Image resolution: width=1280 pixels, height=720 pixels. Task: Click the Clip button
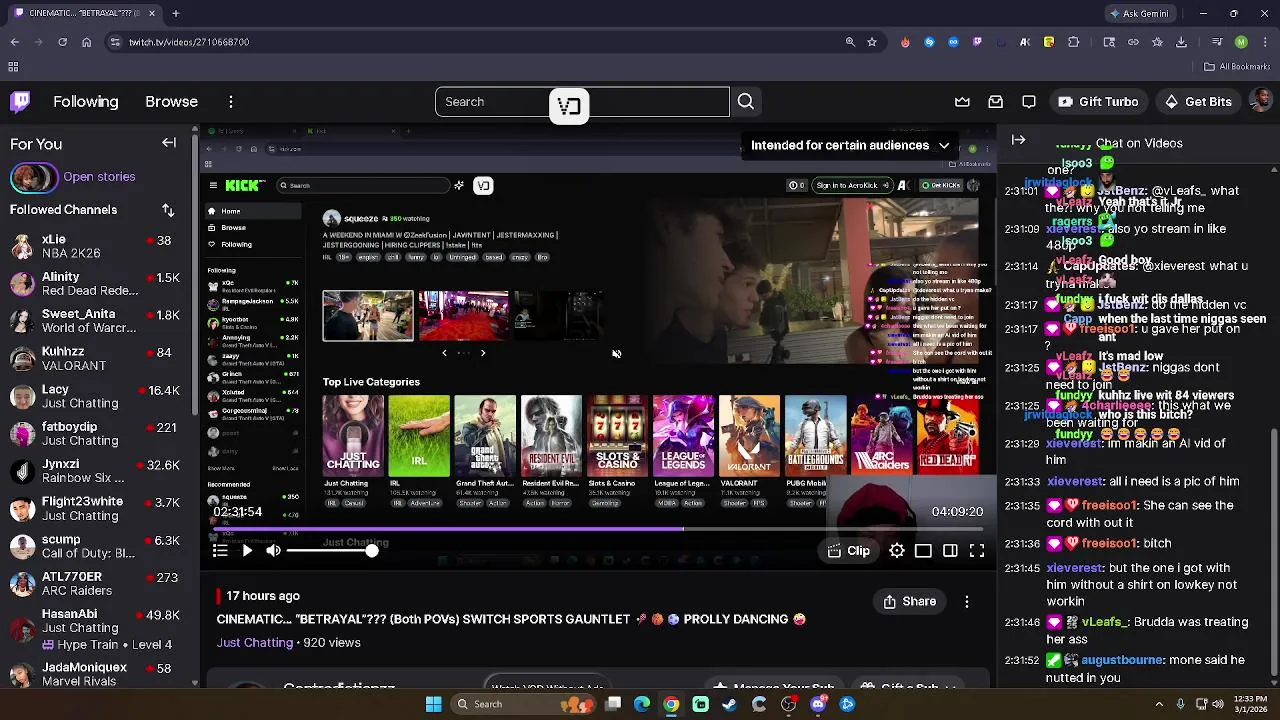click(x=848, y=551)
